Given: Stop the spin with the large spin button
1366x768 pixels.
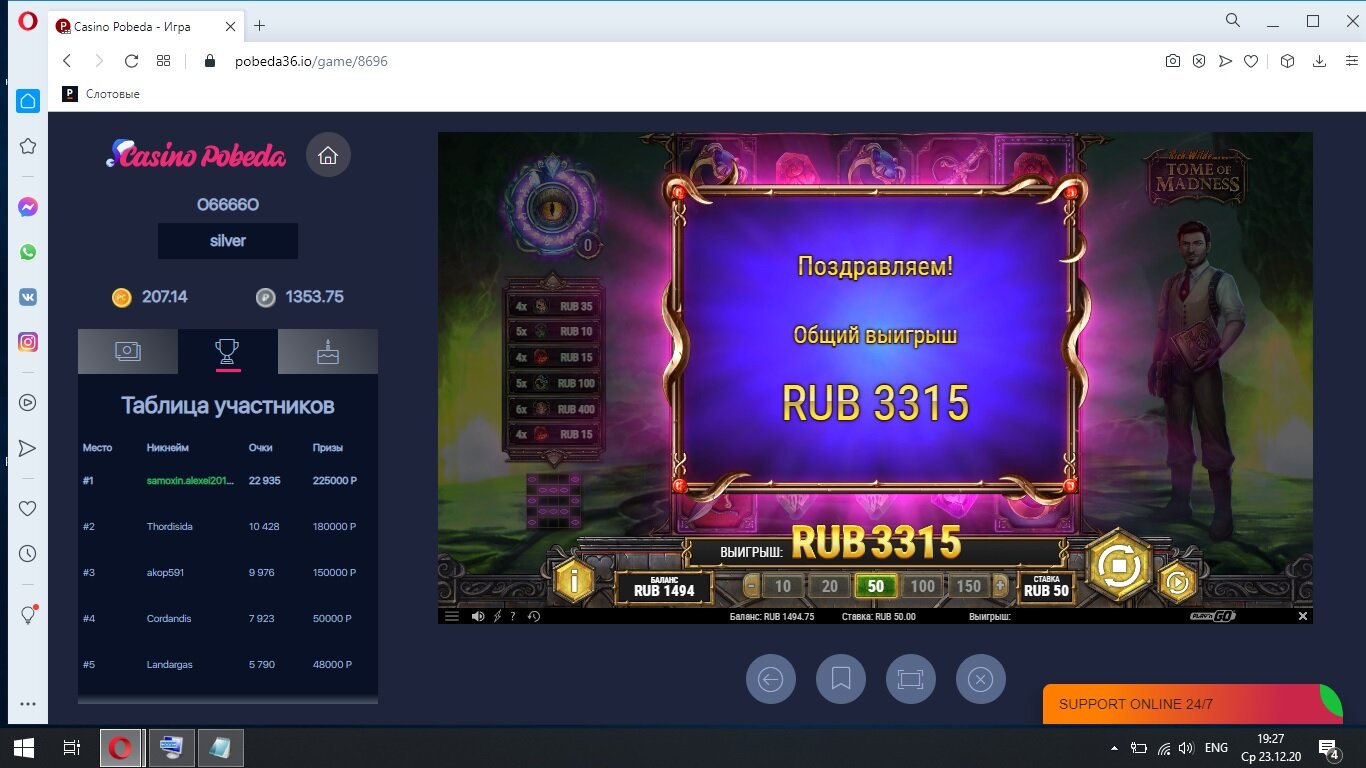Looking at the screenshot, I should tap(1119, 567).
